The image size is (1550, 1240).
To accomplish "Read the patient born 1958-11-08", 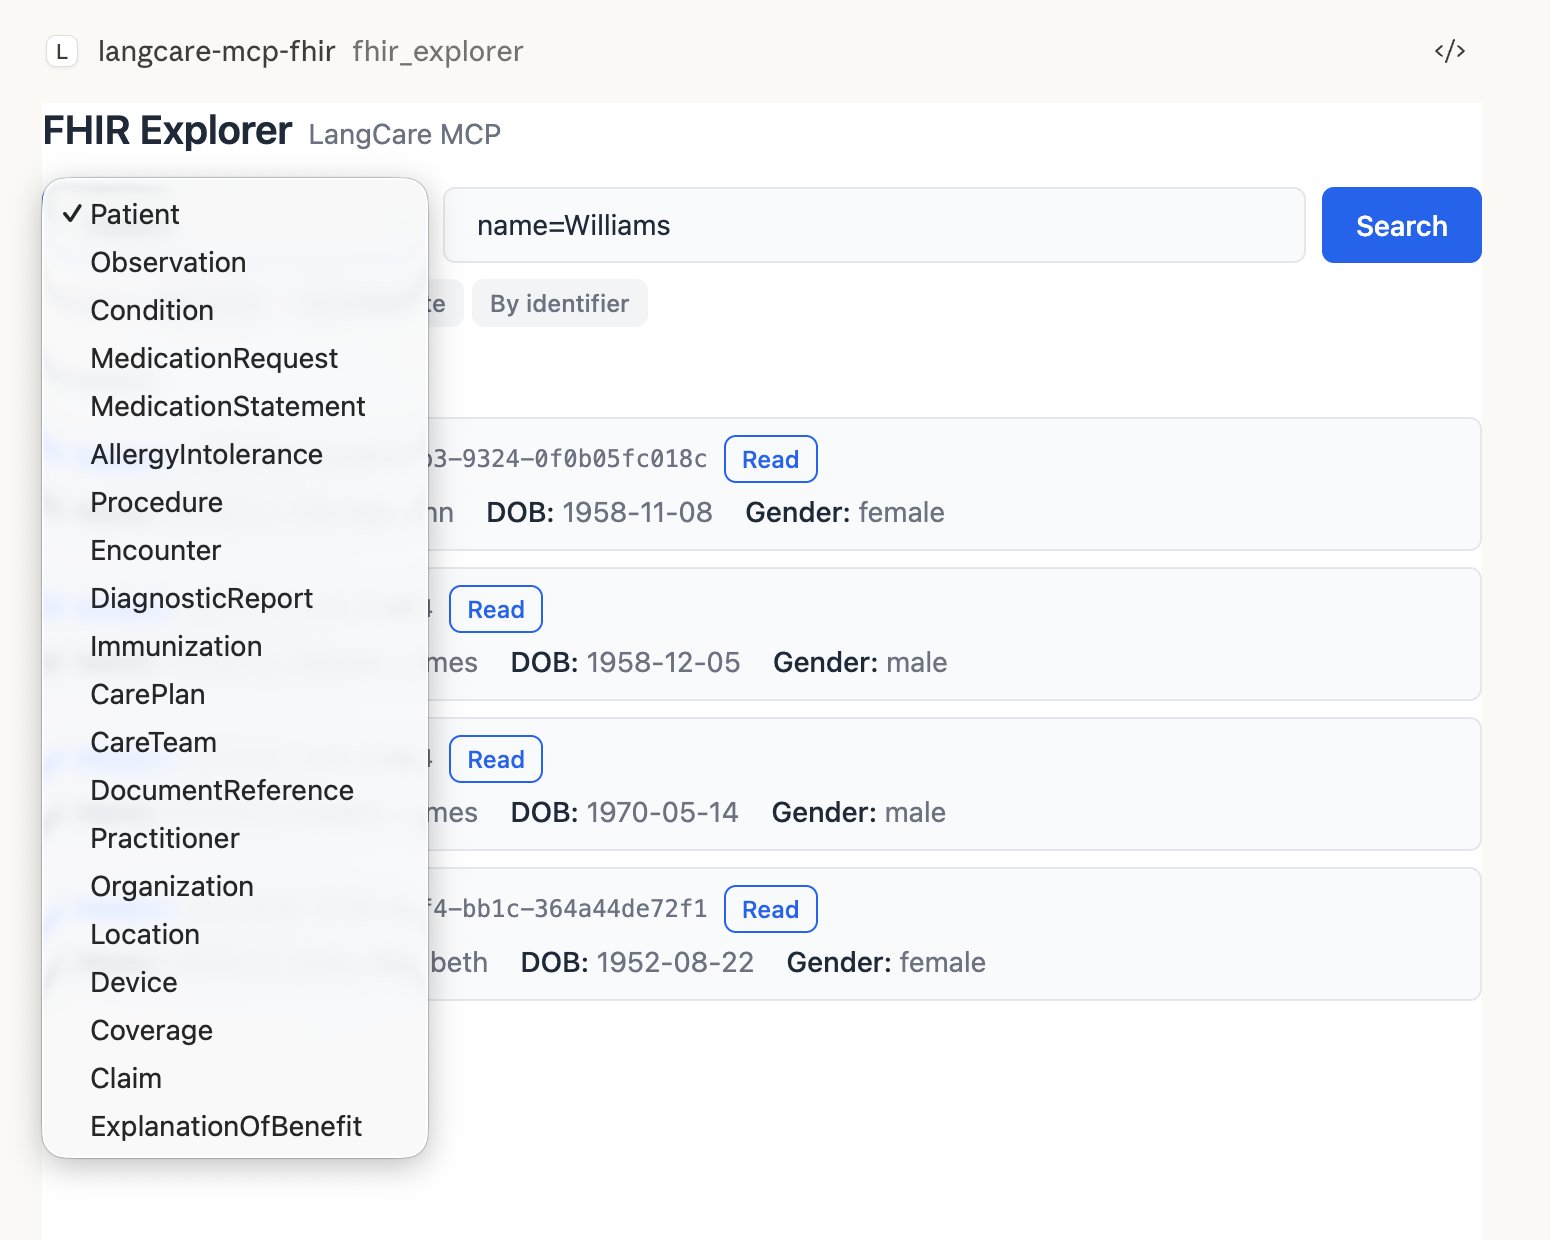I will click(770, 459).
